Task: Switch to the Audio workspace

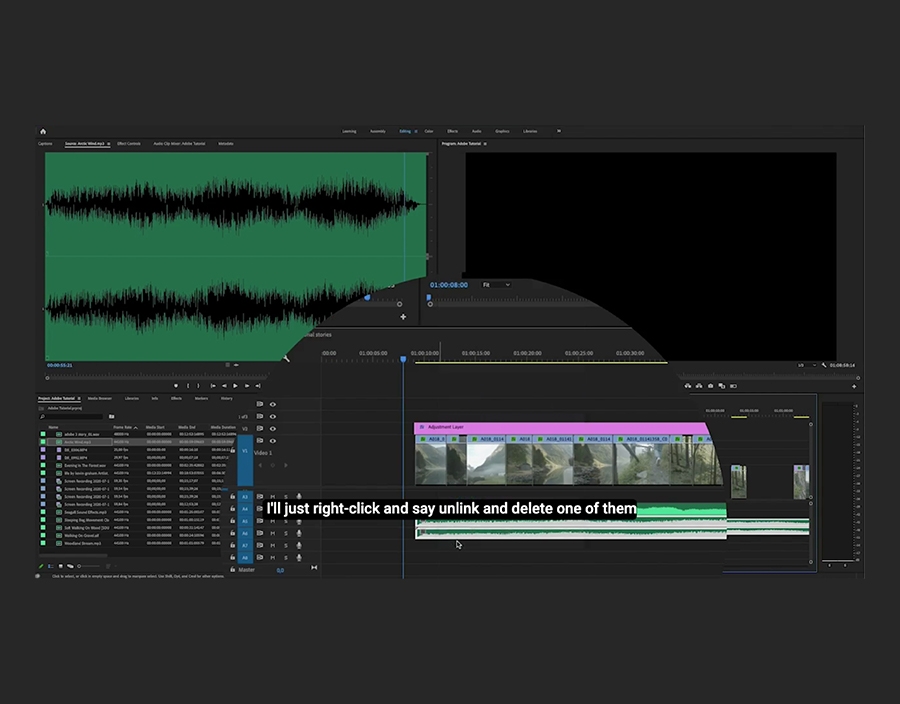Action: click(x=476, y=131)
